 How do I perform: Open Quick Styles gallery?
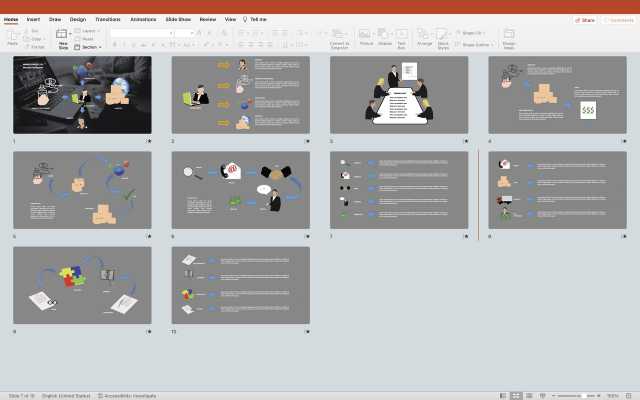tap(443, 36)
